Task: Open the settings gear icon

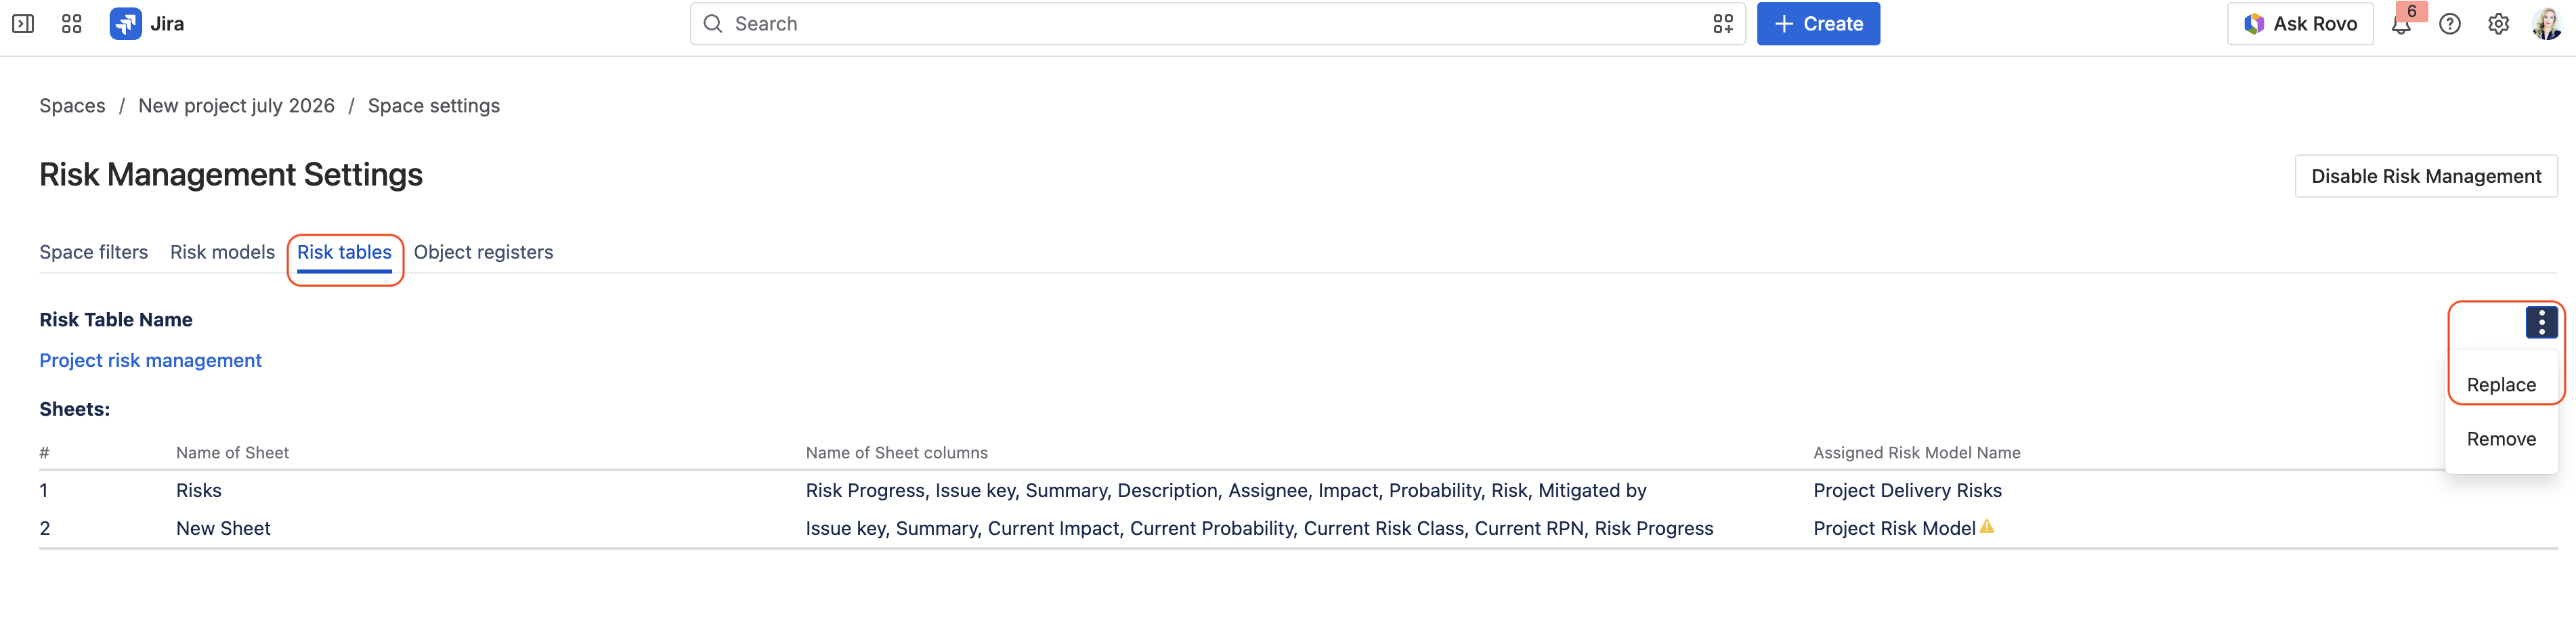Action: pyautogui.click(x=2498, y=24)
